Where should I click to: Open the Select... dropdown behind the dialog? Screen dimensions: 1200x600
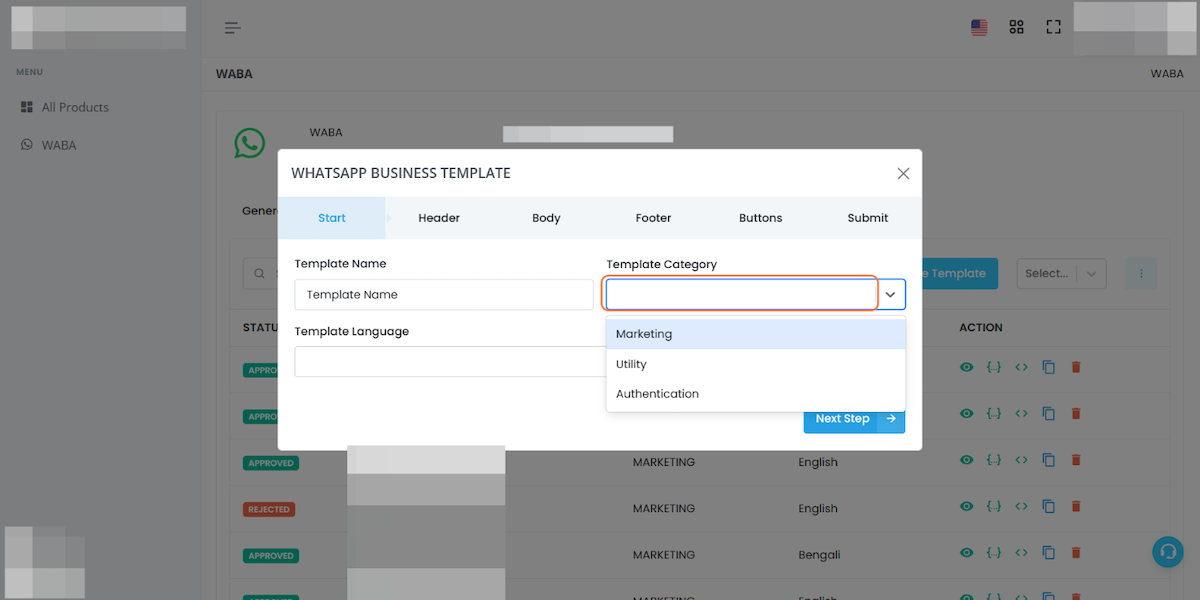(1061, 273)
